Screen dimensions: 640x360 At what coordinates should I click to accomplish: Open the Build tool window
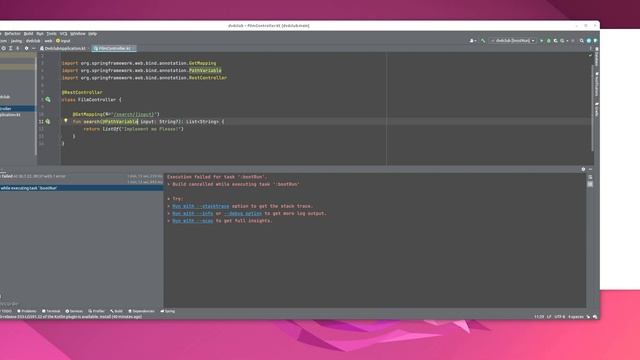(x=116, y=311)
